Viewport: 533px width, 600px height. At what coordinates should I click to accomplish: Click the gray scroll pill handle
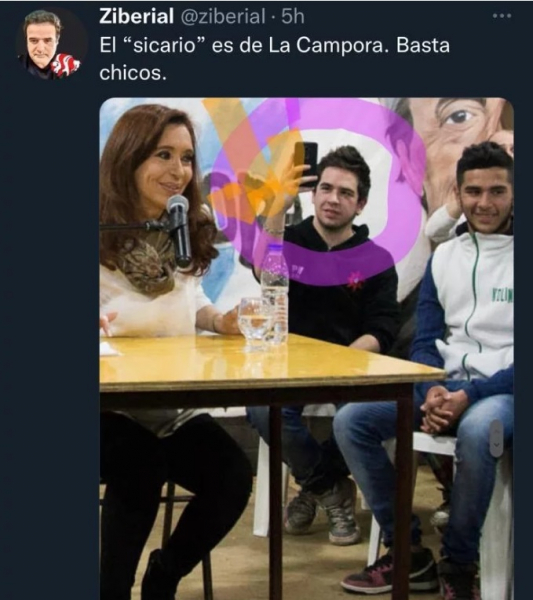click(497, 438)
